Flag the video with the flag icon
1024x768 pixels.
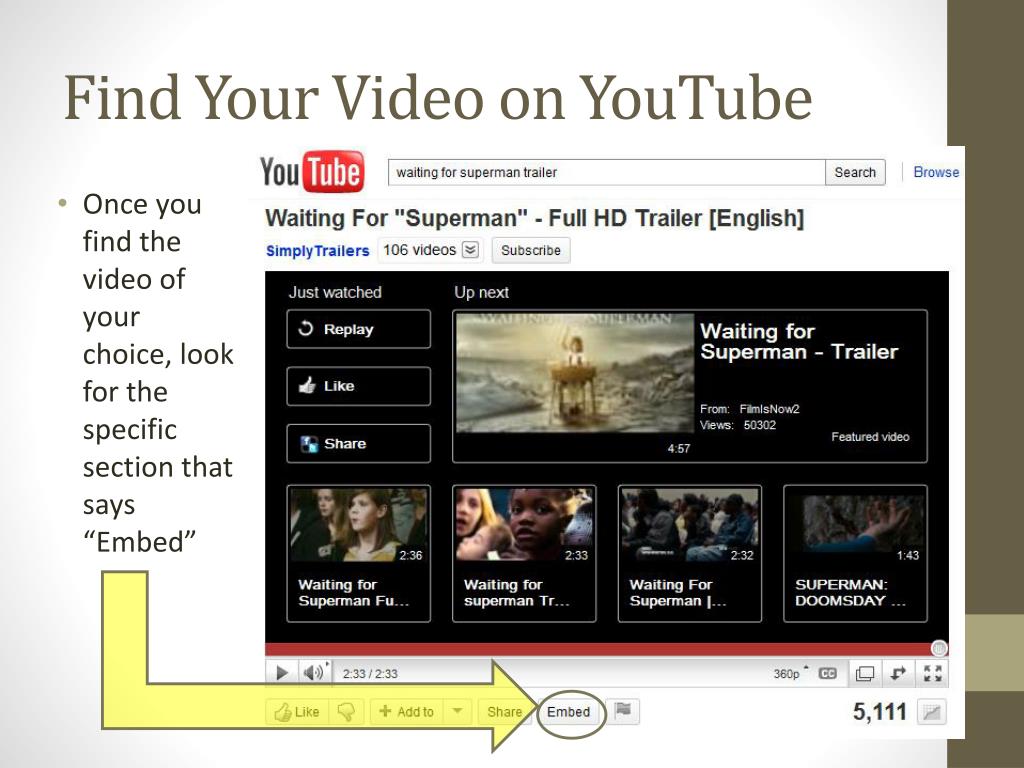coord(623,711)
